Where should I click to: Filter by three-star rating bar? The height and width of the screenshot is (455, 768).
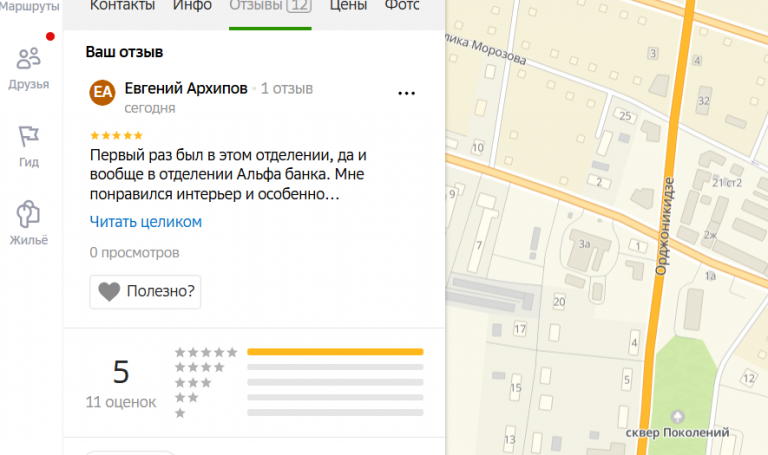335,382
